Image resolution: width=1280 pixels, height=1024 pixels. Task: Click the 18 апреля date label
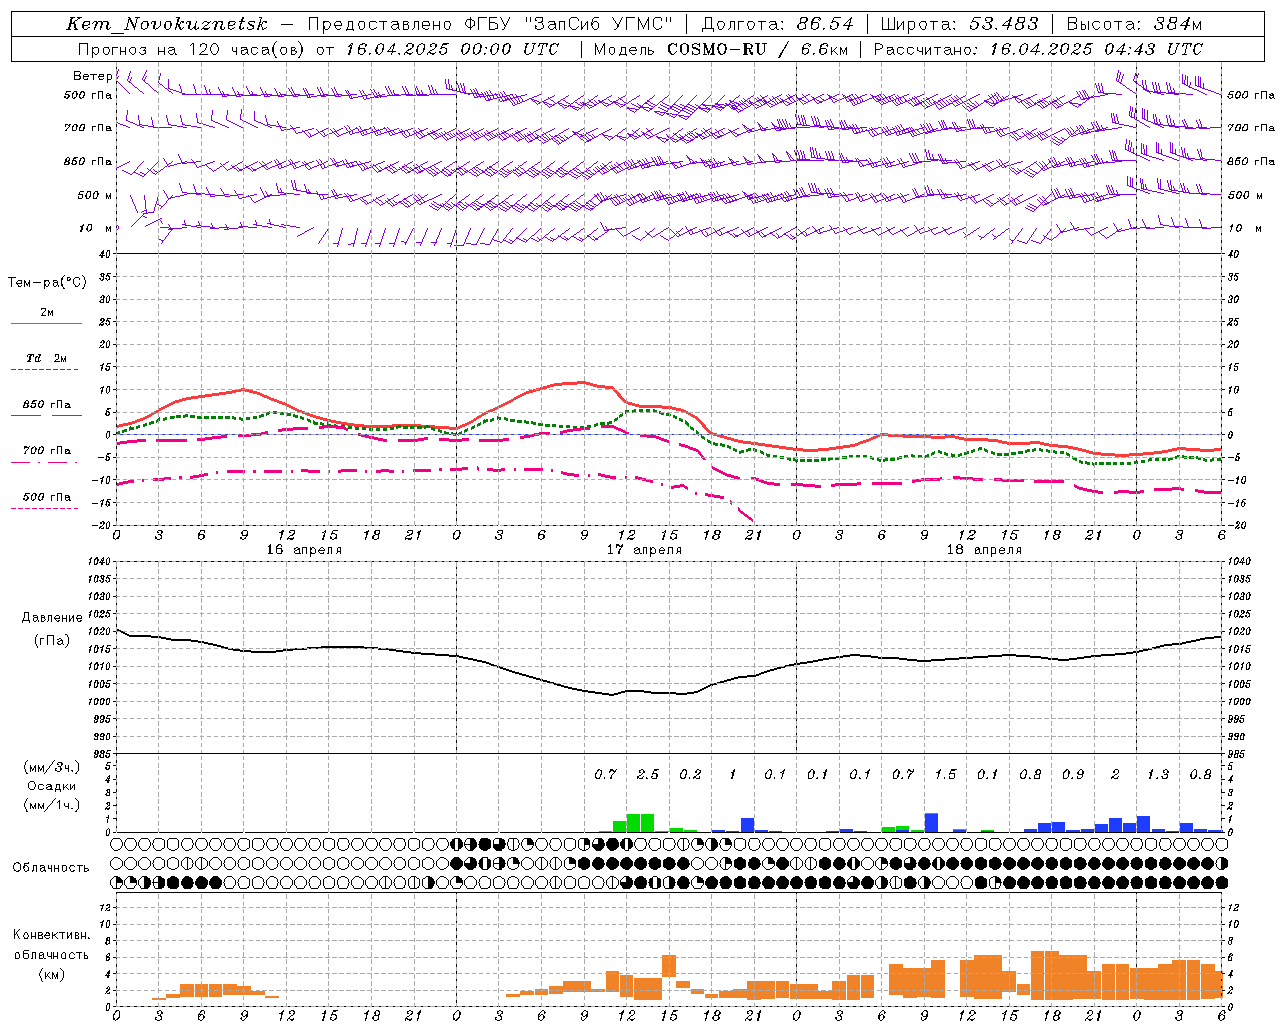[984, 550]
